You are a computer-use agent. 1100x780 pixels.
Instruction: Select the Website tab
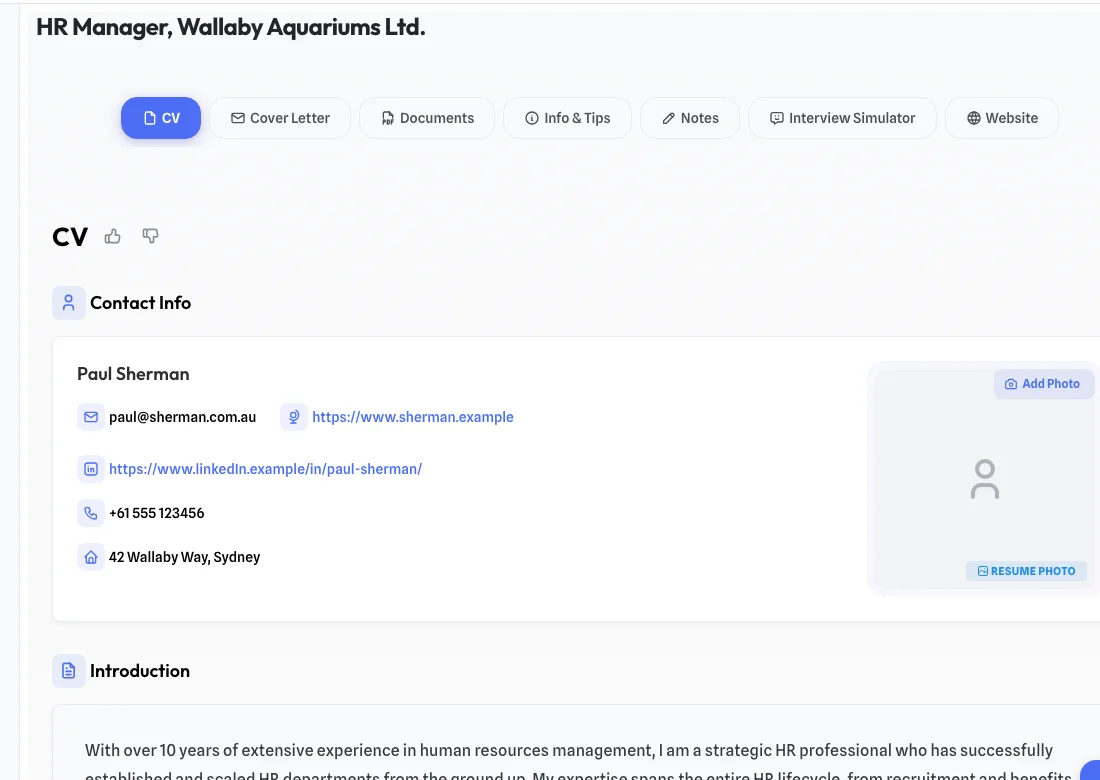click(1002, 118)
